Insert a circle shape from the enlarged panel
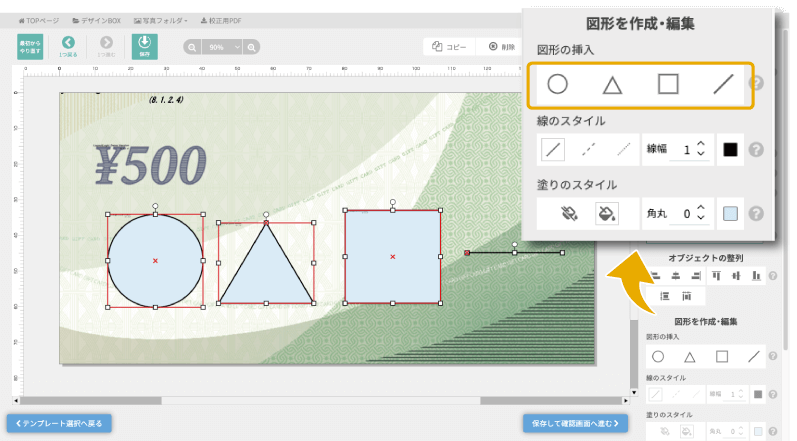 tap(558, 85)
